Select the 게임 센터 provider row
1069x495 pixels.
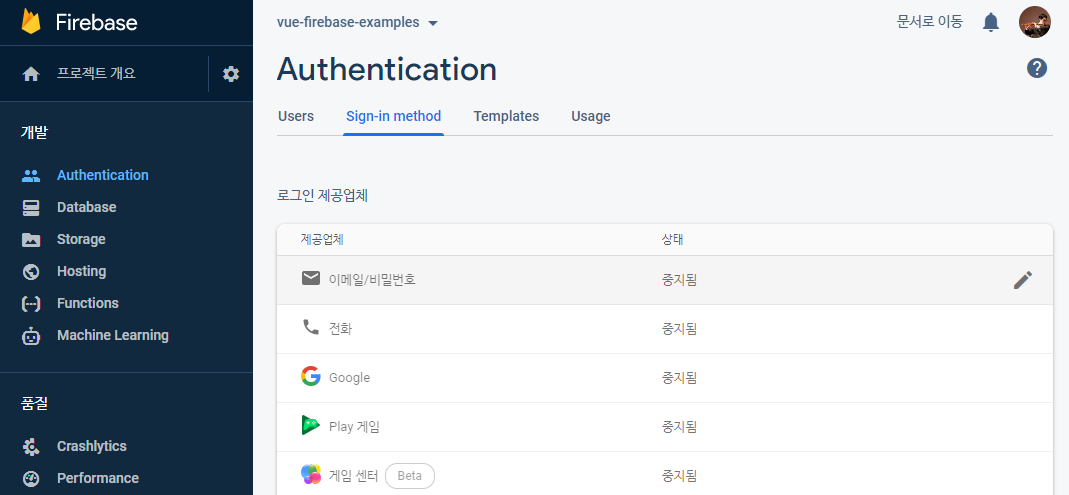click(665, 474)
